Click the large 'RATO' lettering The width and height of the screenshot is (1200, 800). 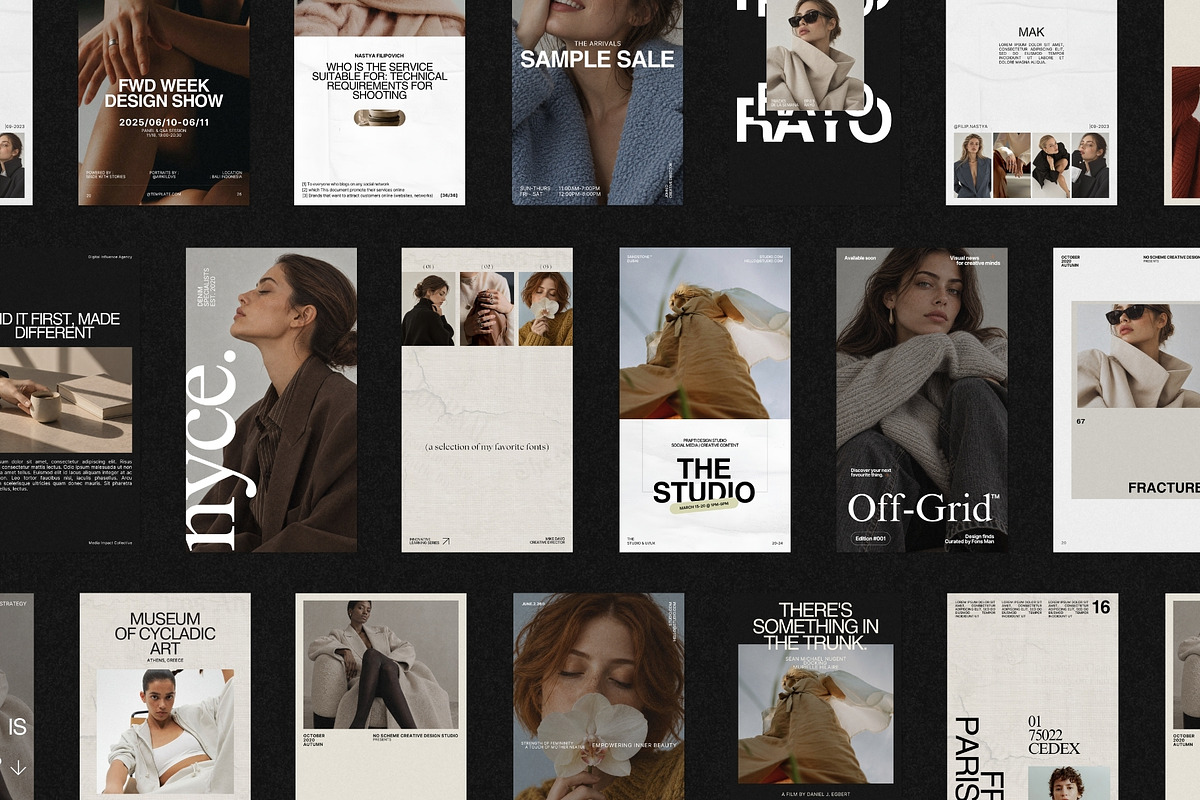[x=812, y=119]
